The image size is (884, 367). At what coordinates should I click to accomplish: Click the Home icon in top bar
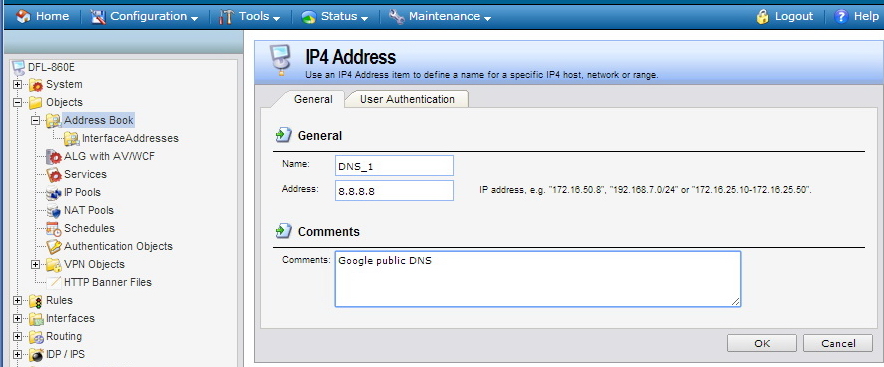[24, 16]
